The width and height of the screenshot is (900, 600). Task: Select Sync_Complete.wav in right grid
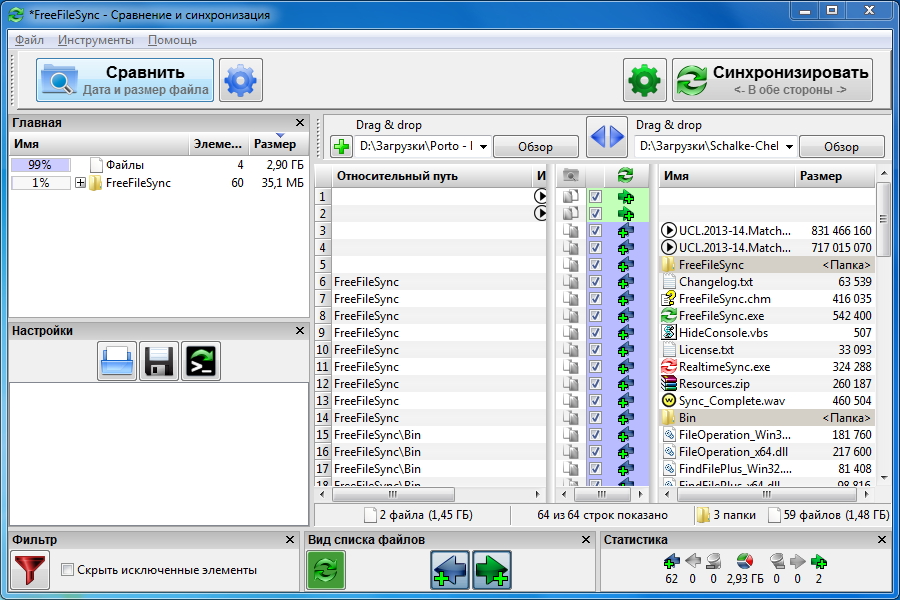pyautogui.click(x=767, y=401)
